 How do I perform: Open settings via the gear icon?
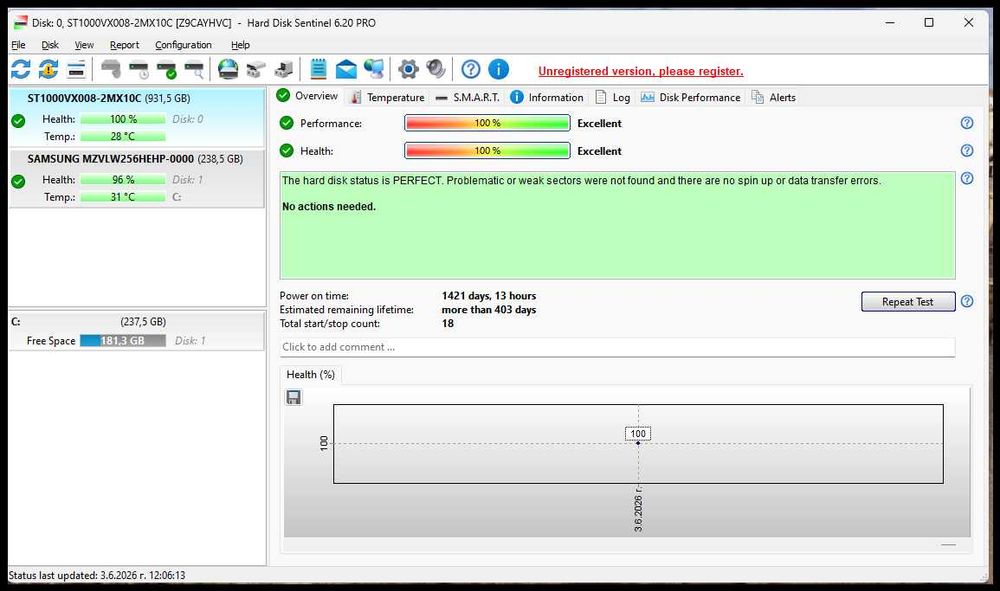pos(408,69)
